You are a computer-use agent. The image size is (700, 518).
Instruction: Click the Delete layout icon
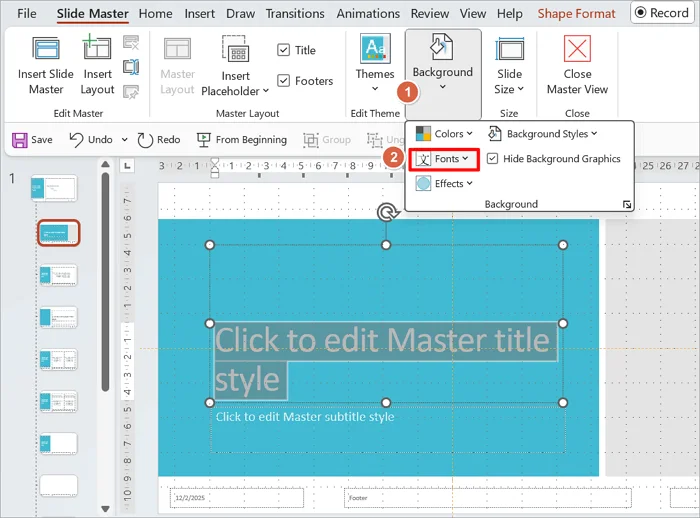click(131, 43)
